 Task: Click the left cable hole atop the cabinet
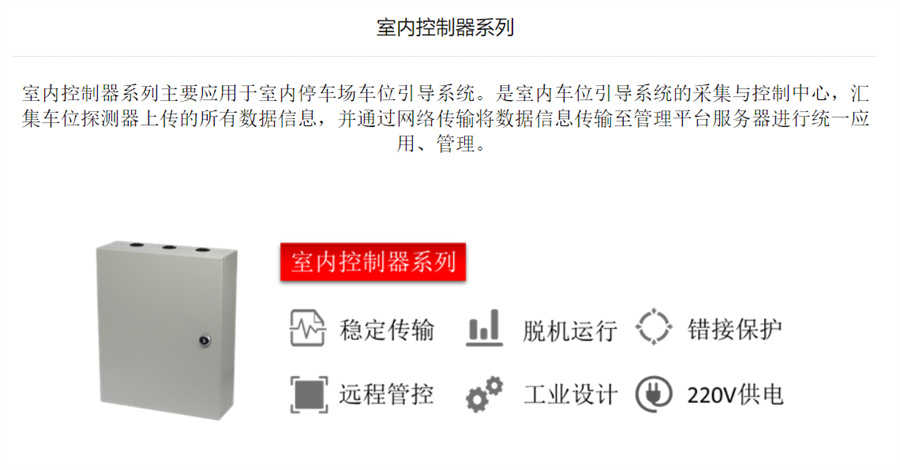(136, 245)
